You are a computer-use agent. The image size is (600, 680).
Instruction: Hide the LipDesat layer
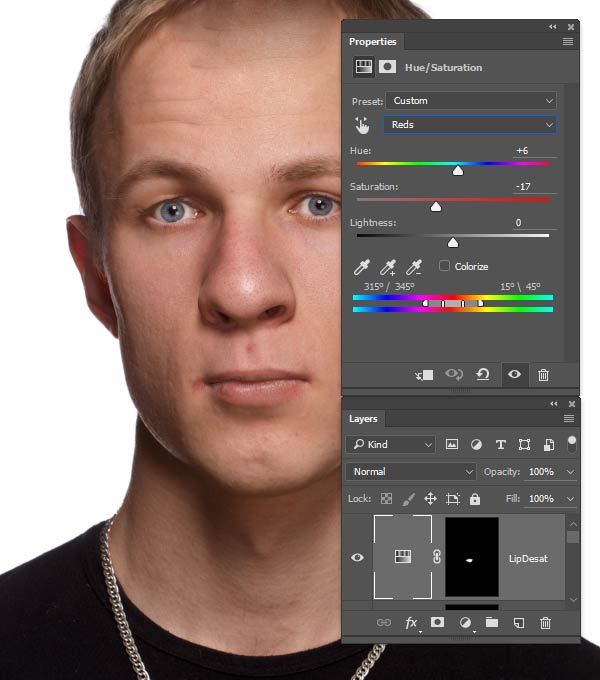[x=357, y=557]
